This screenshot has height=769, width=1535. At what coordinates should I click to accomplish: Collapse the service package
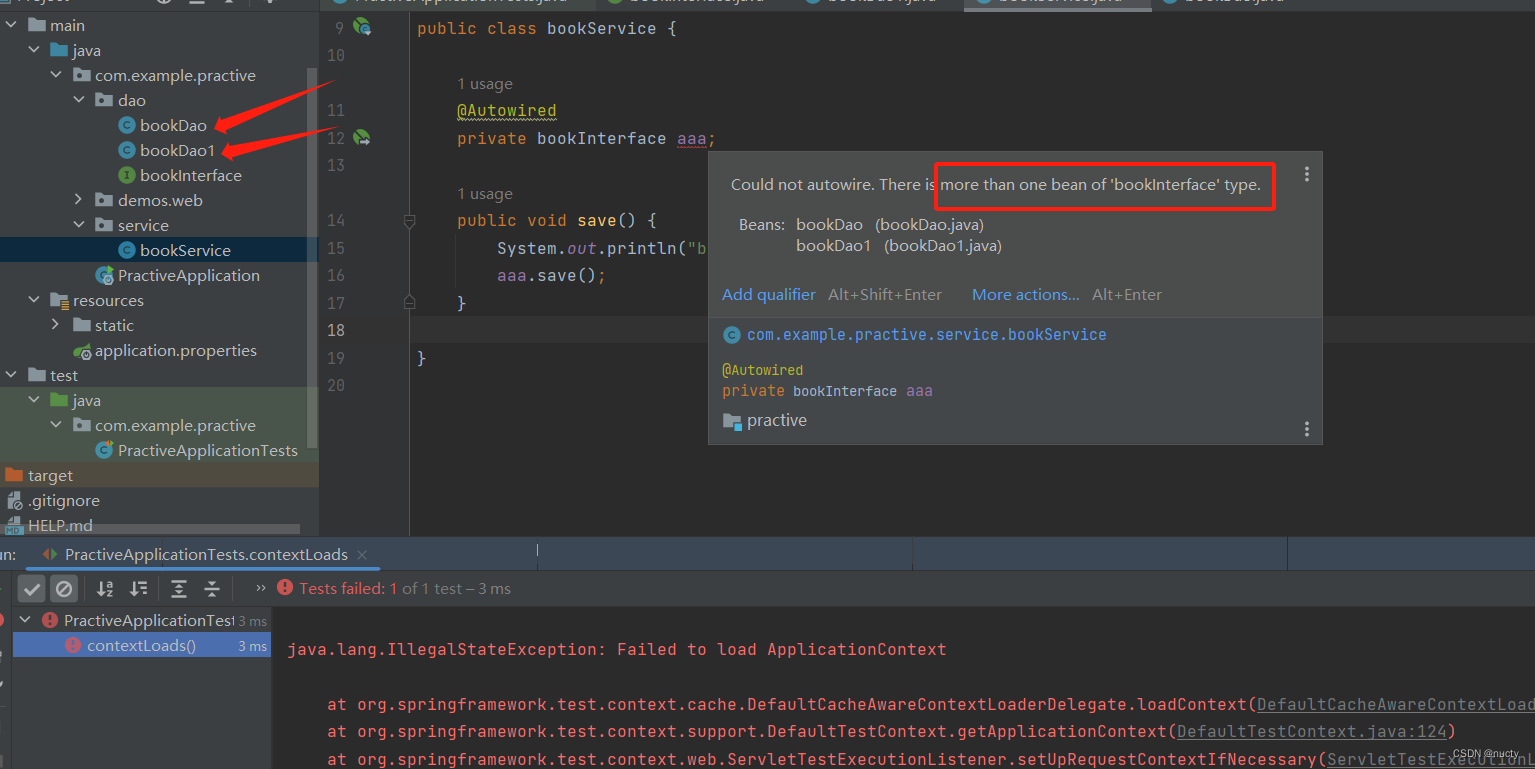point(79,225)
